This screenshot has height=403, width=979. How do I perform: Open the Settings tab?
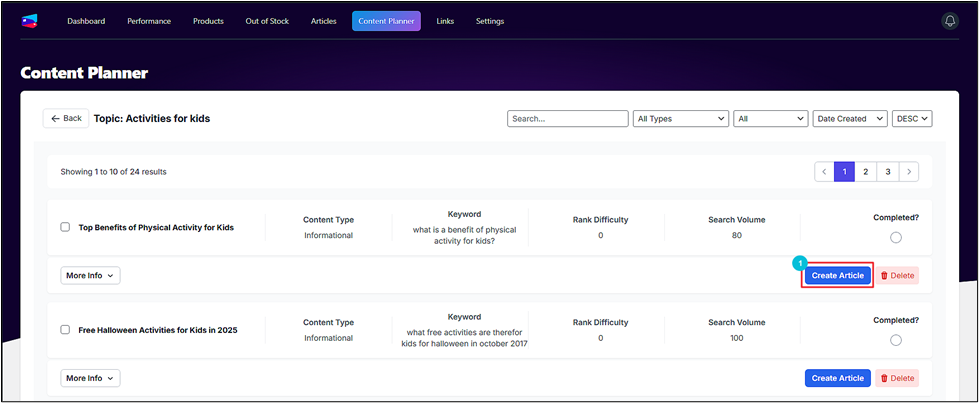point(490,21)
